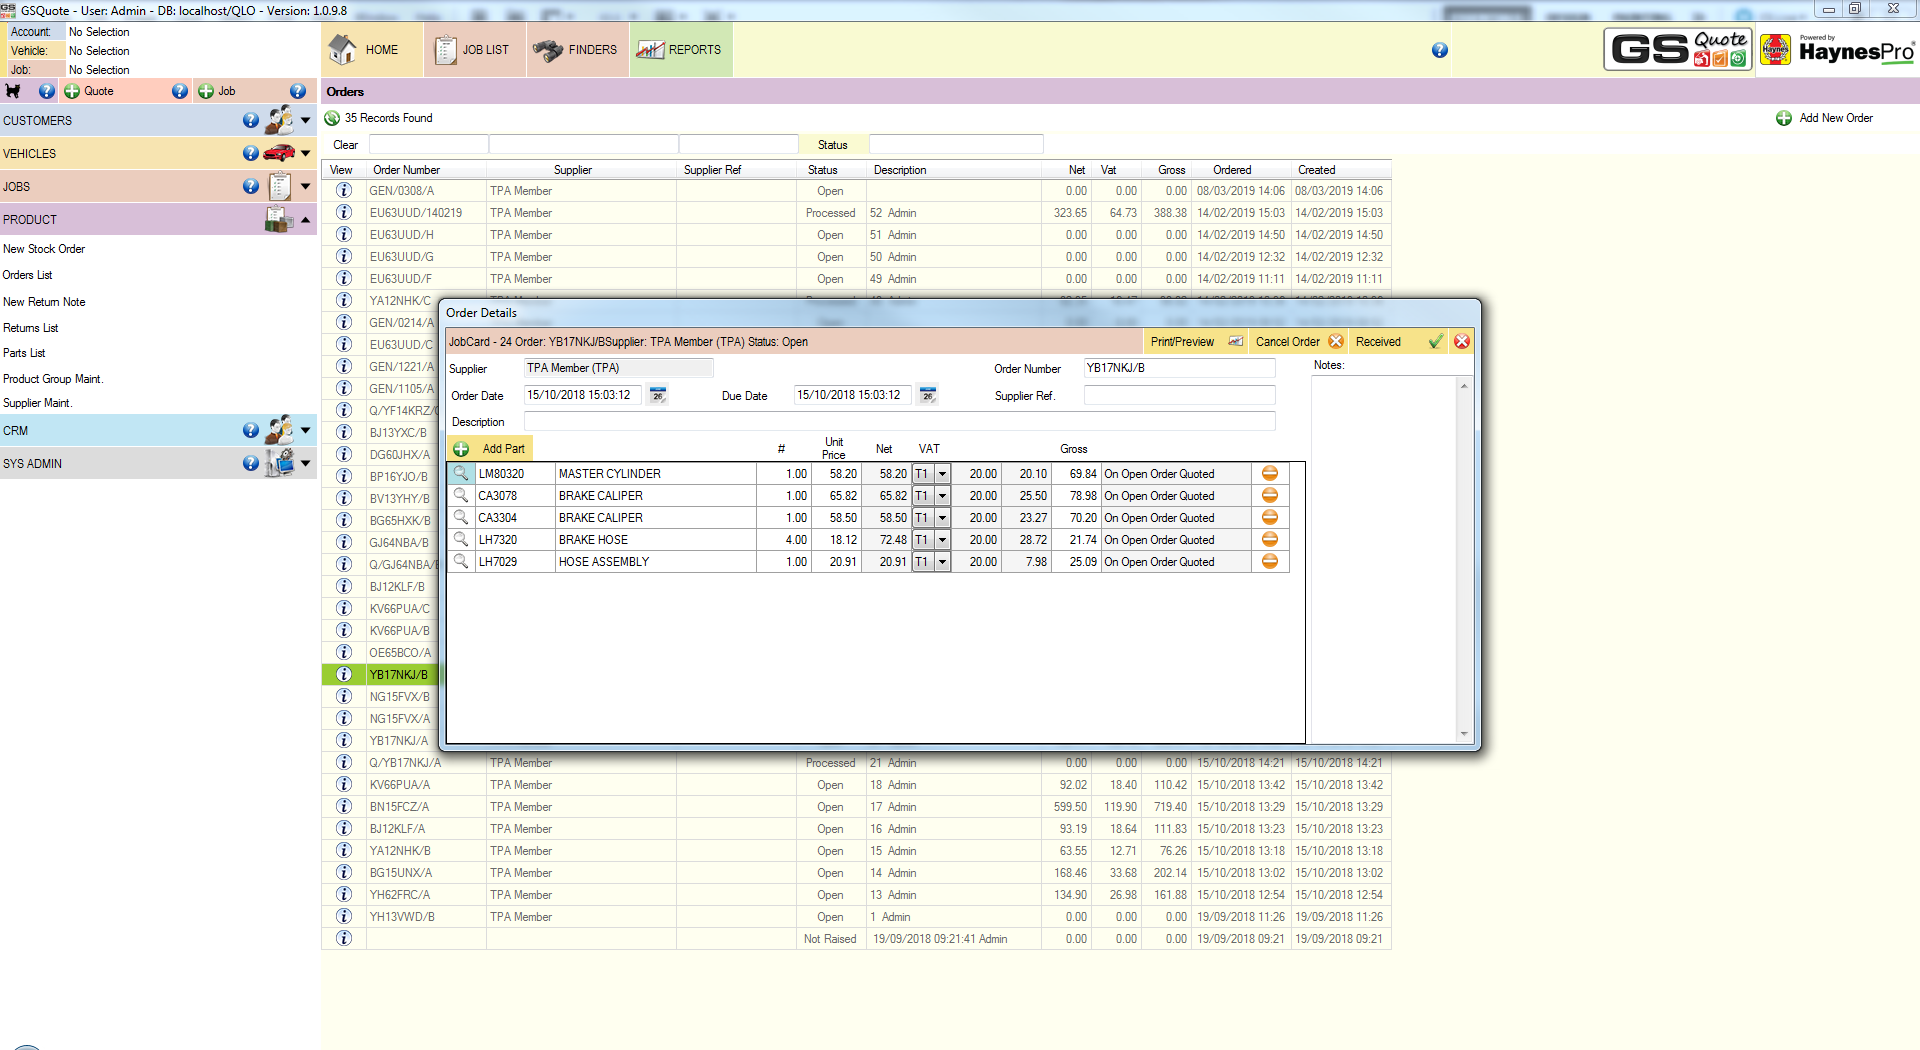The height and width of the screenshot is (1050, 1920).
Task: Open Parts List
Action: [24, 353]
